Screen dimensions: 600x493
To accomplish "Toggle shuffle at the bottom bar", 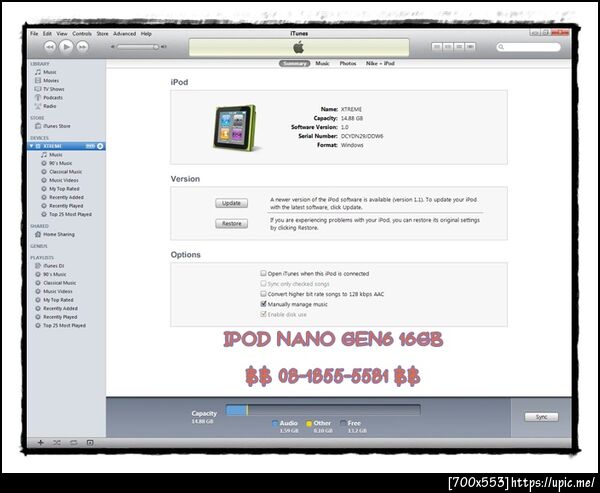I will pyautogui.click(x=57, y=443).
